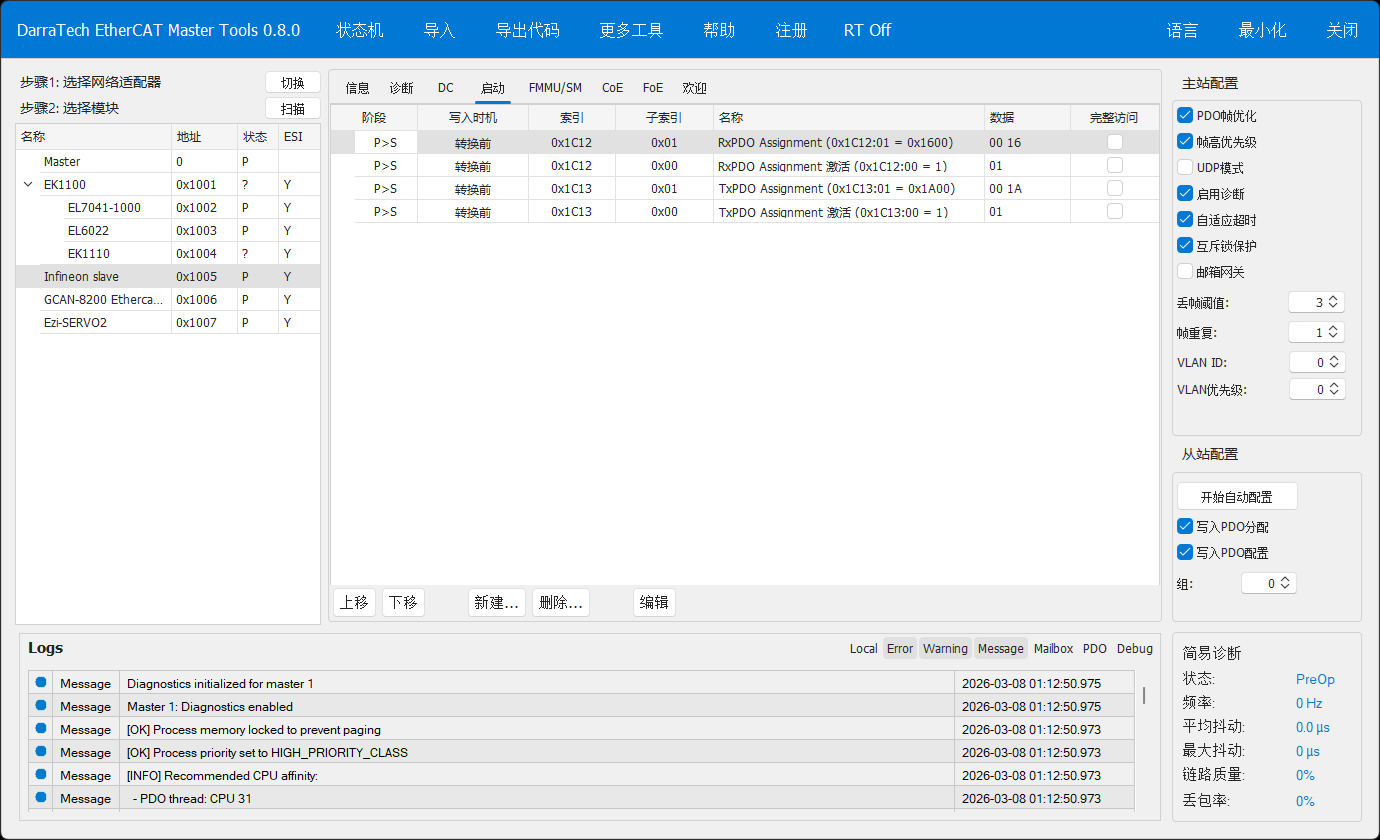Screen dimensions: 1380x840
Task: Open the CoE tab
Action: (612, 88)
